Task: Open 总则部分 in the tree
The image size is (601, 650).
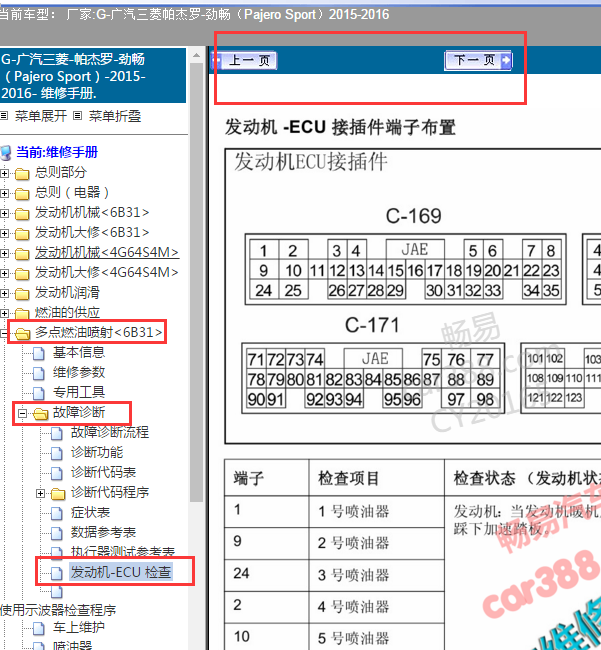Action: coord(61,172)
